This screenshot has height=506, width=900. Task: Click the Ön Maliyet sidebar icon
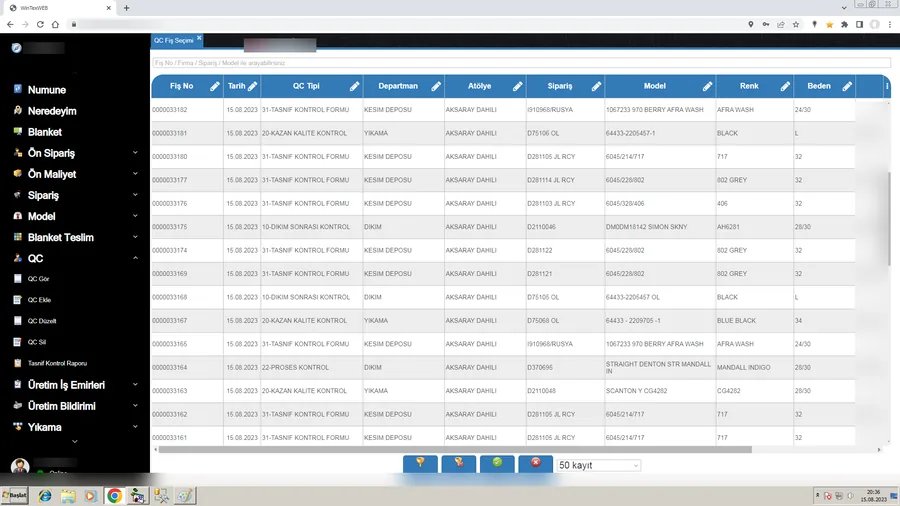[18, 173]
